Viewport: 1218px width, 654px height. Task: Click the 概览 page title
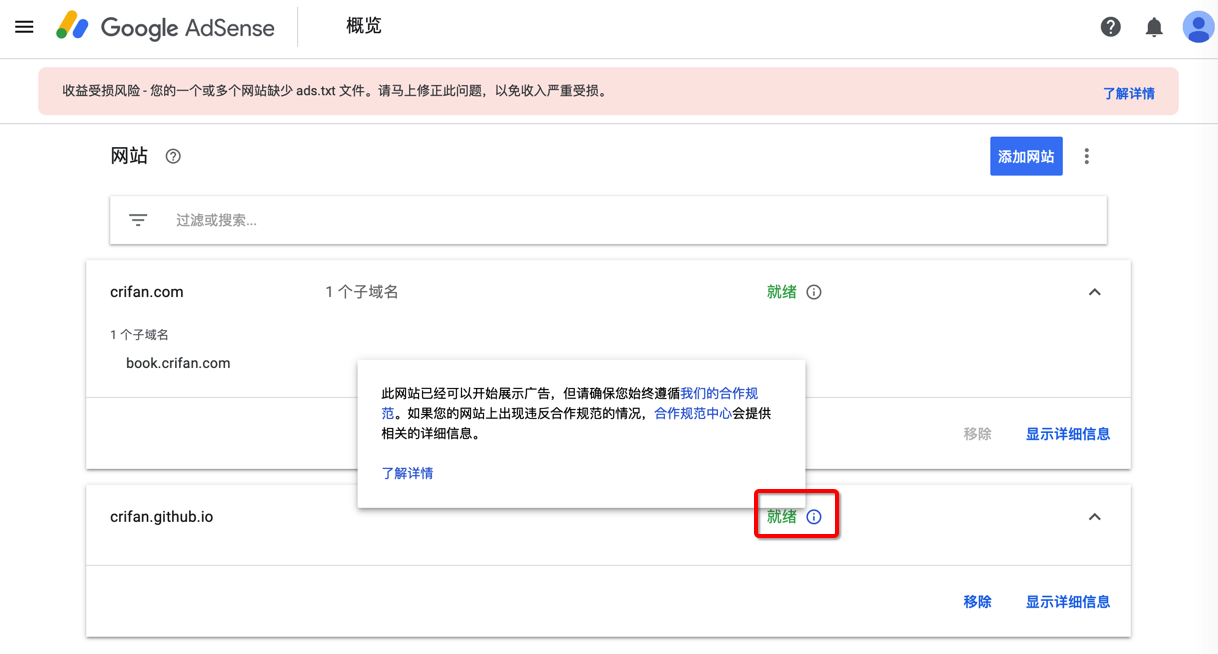pyautogui.click(x=364, y=26)
